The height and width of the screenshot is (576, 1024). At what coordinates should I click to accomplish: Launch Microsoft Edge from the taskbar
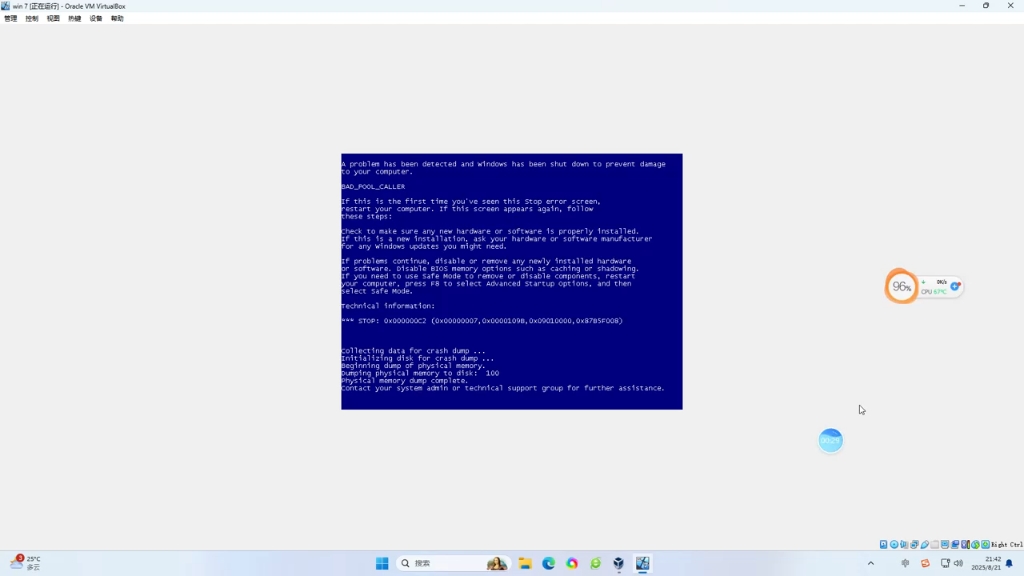(x=549, y=563)
